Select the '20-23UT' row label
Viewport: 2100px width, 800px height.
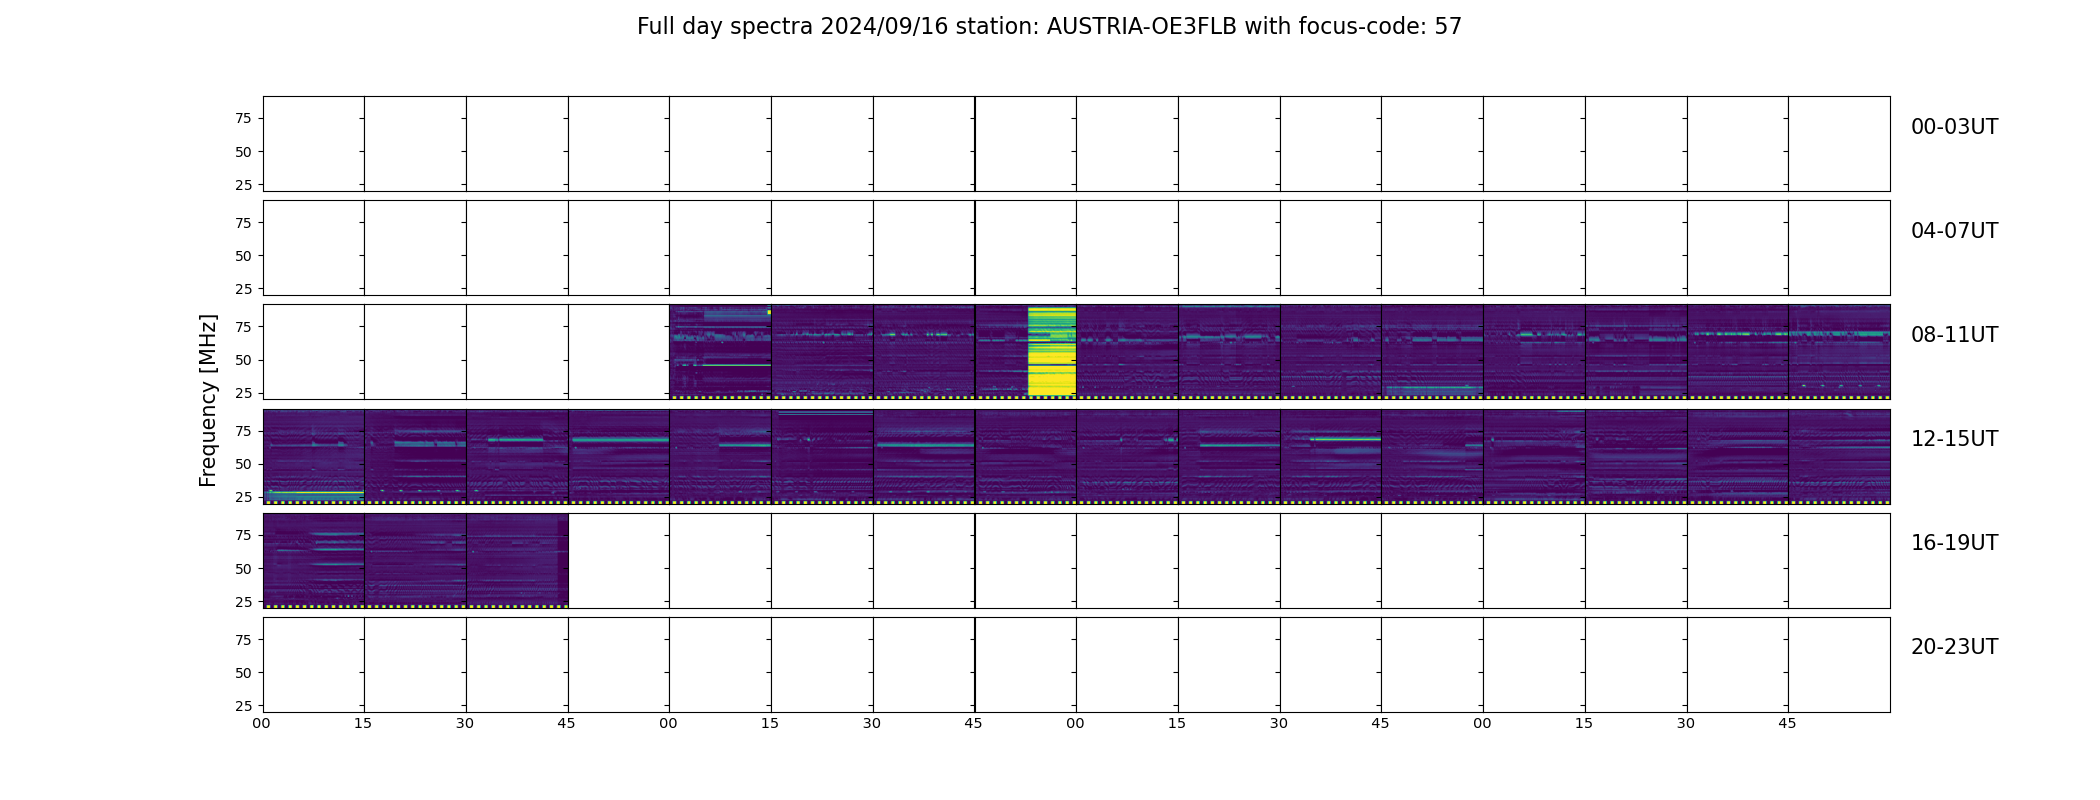1954,647
